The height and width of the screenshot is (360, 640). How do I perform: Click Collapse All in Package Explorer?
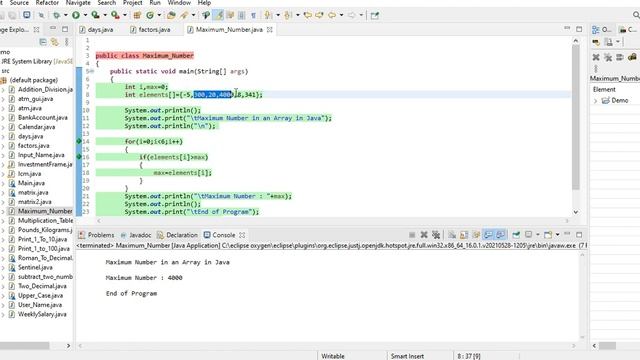43,42
